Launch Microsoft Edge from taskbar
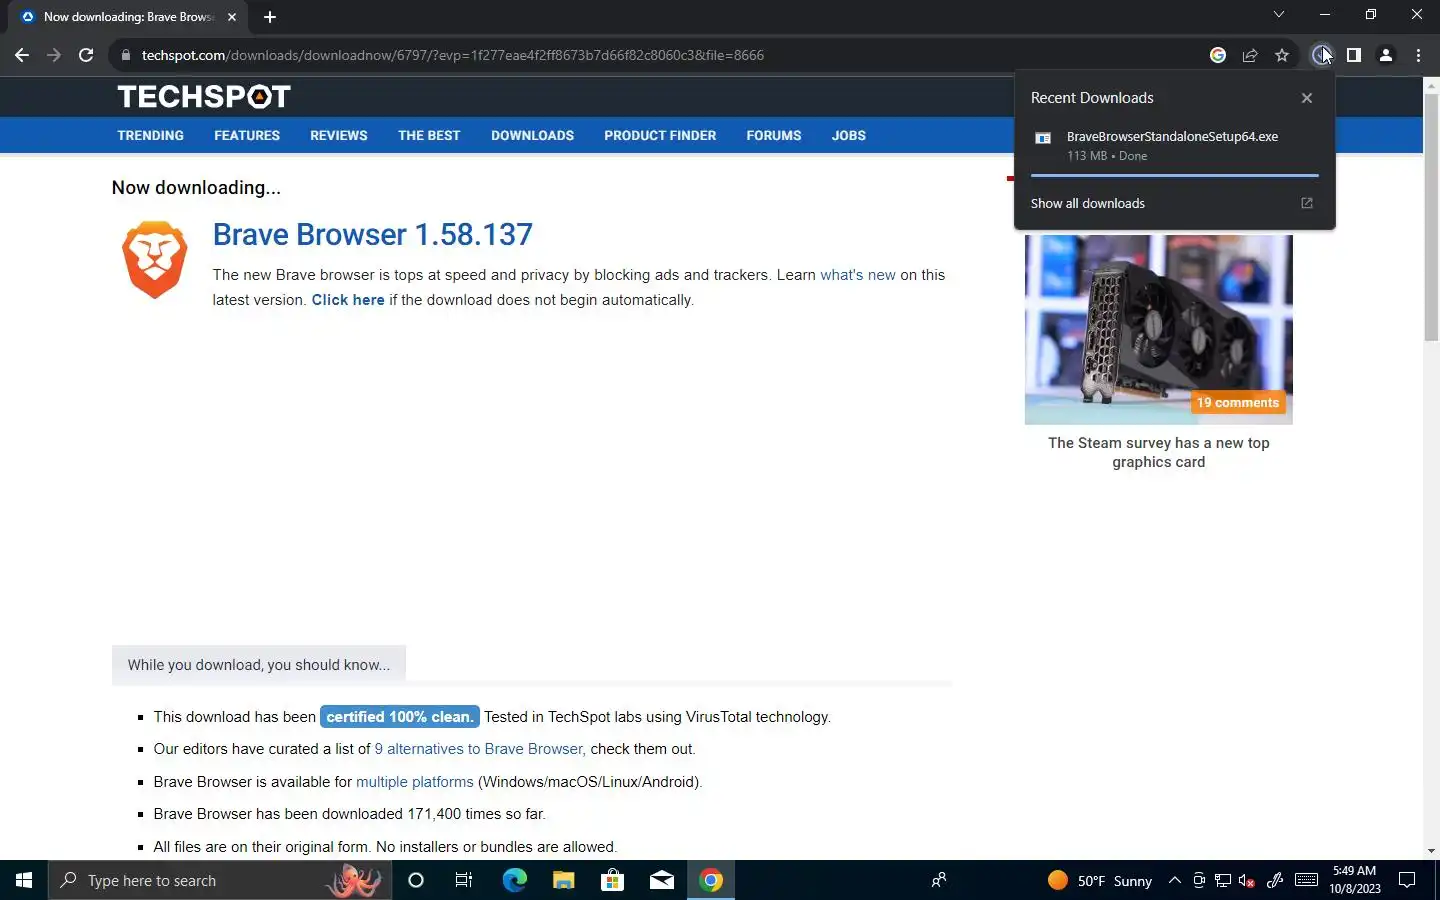 pos(514,880)
